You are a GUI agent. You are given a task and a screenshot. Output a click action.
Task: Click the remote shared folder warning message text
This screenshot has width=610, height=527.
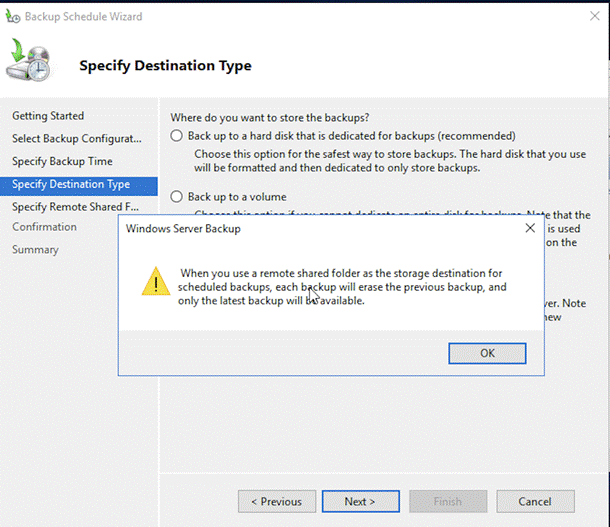(343, 286)
